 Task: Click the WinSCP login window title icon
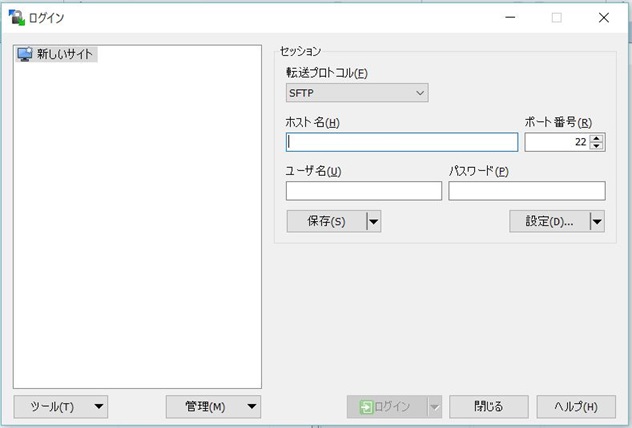click(17, 17)
